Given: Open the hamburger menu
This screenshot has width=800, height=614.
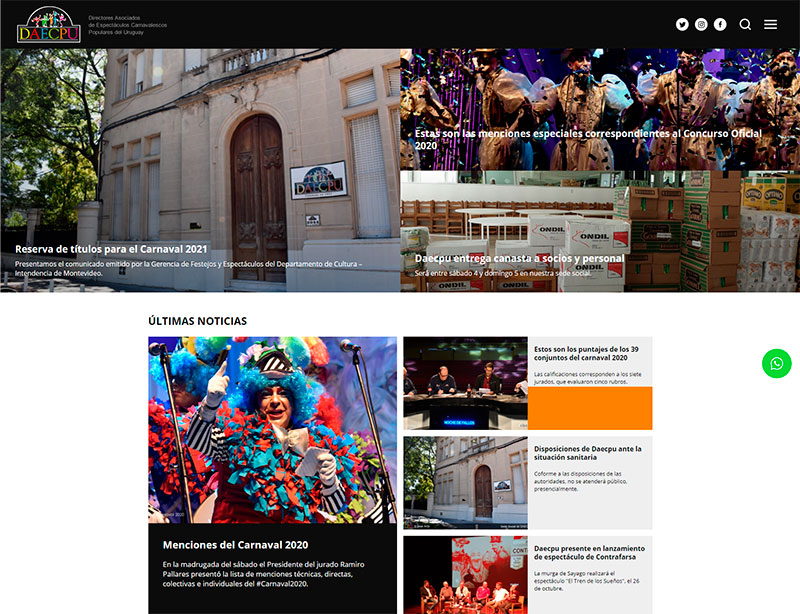Looking at the screenshot, I should 770,24.
